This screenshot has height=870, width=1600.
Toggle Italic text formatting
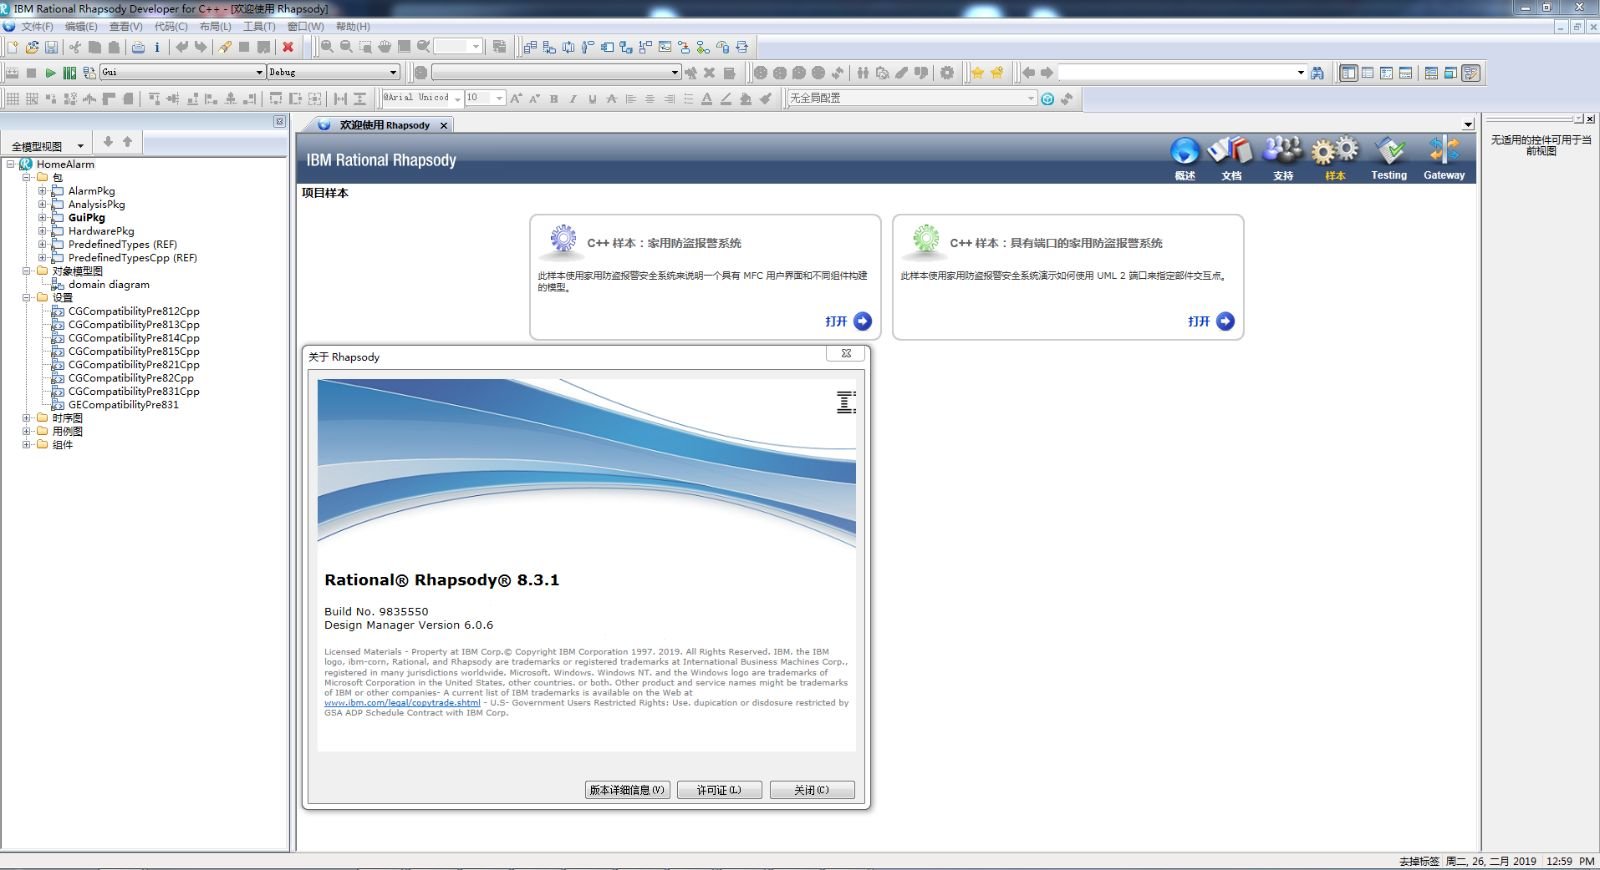tap(573, 99)
